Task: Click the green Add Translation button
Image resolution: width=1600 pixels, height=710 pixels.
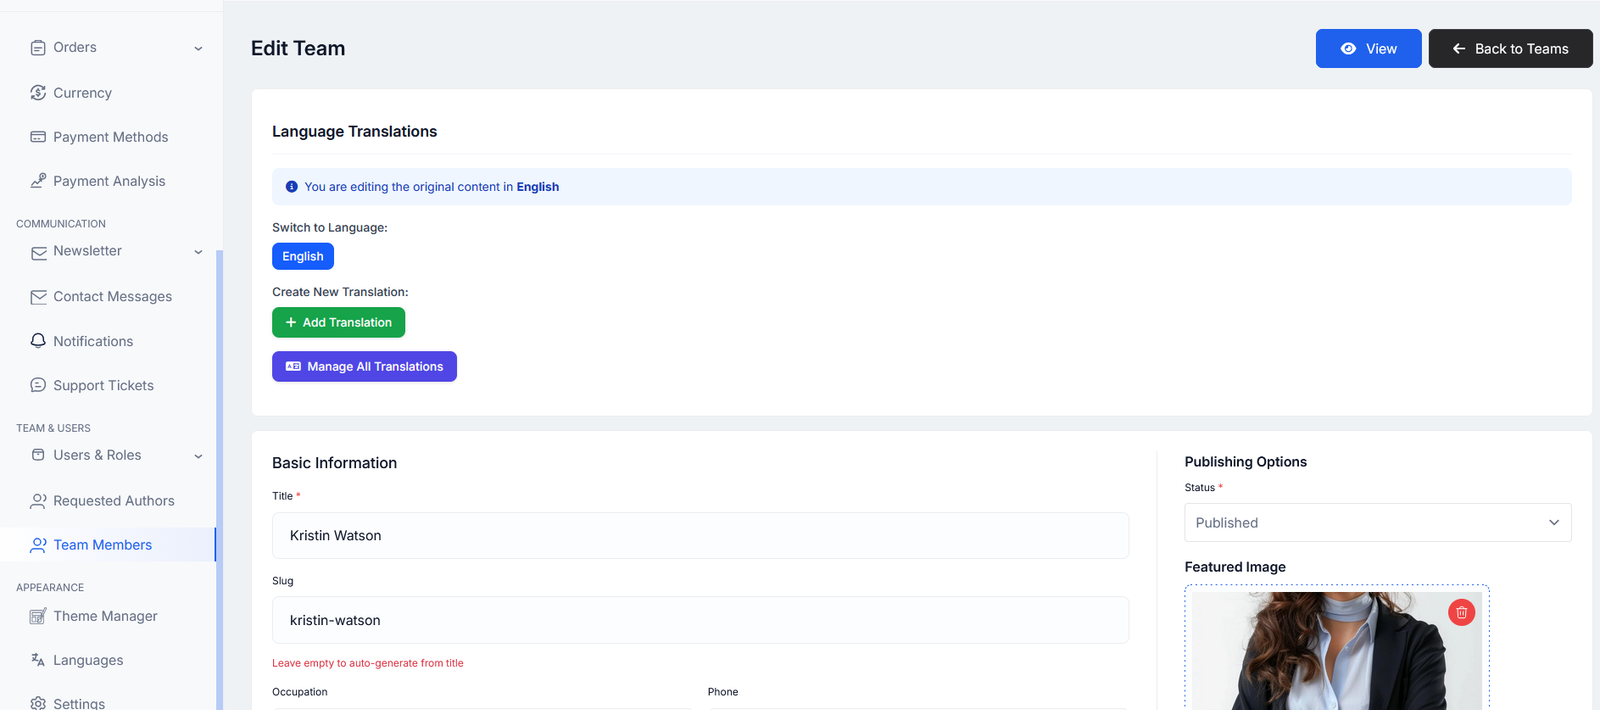Action: (x=338, y=322)
